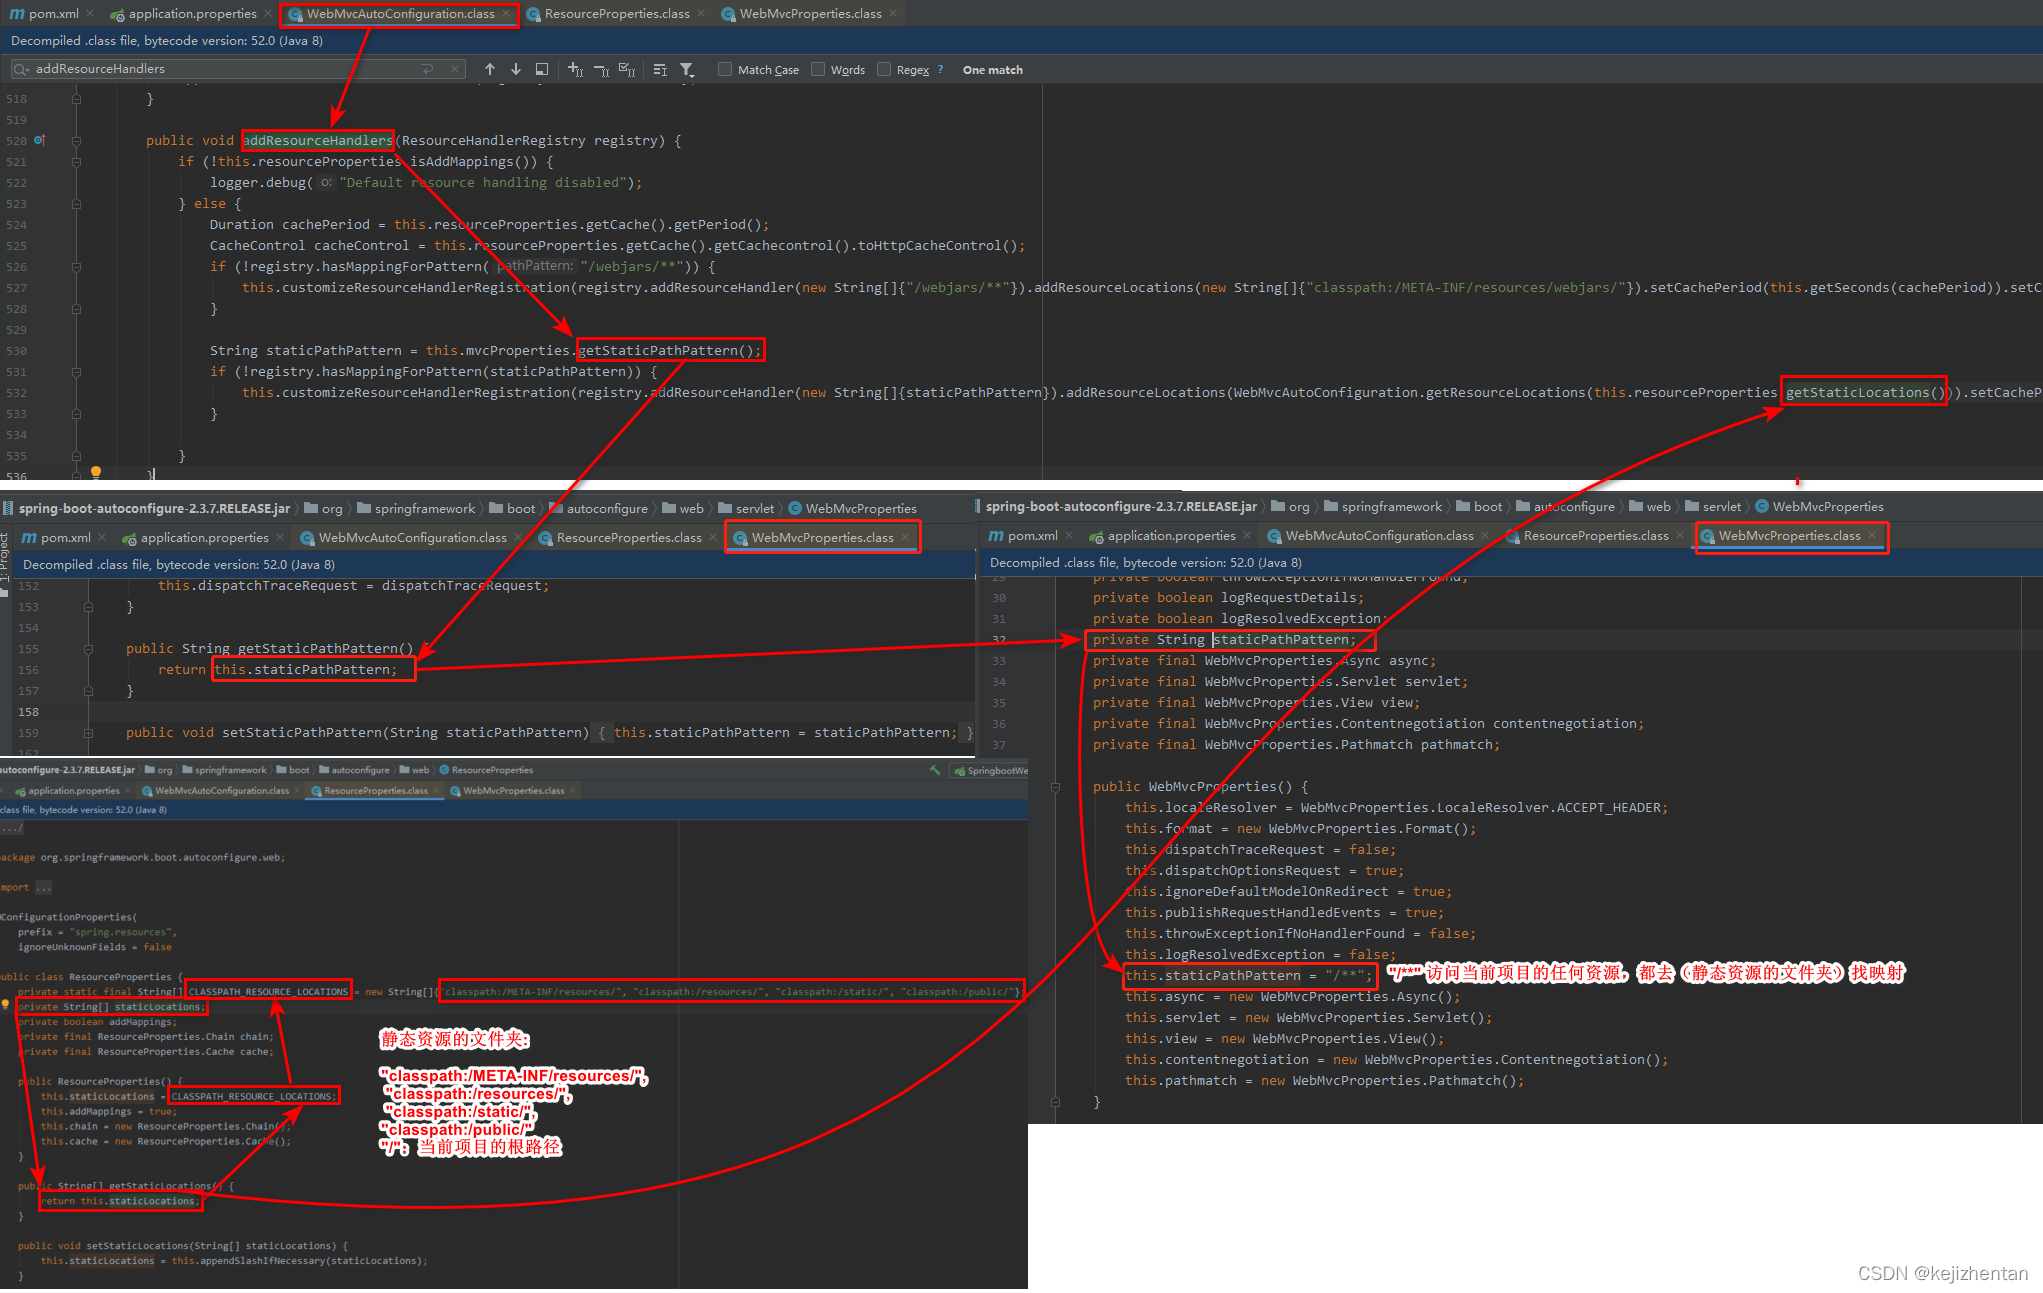
Task: Enable the Match Case checkbox
Action: (x=725, y=69)
